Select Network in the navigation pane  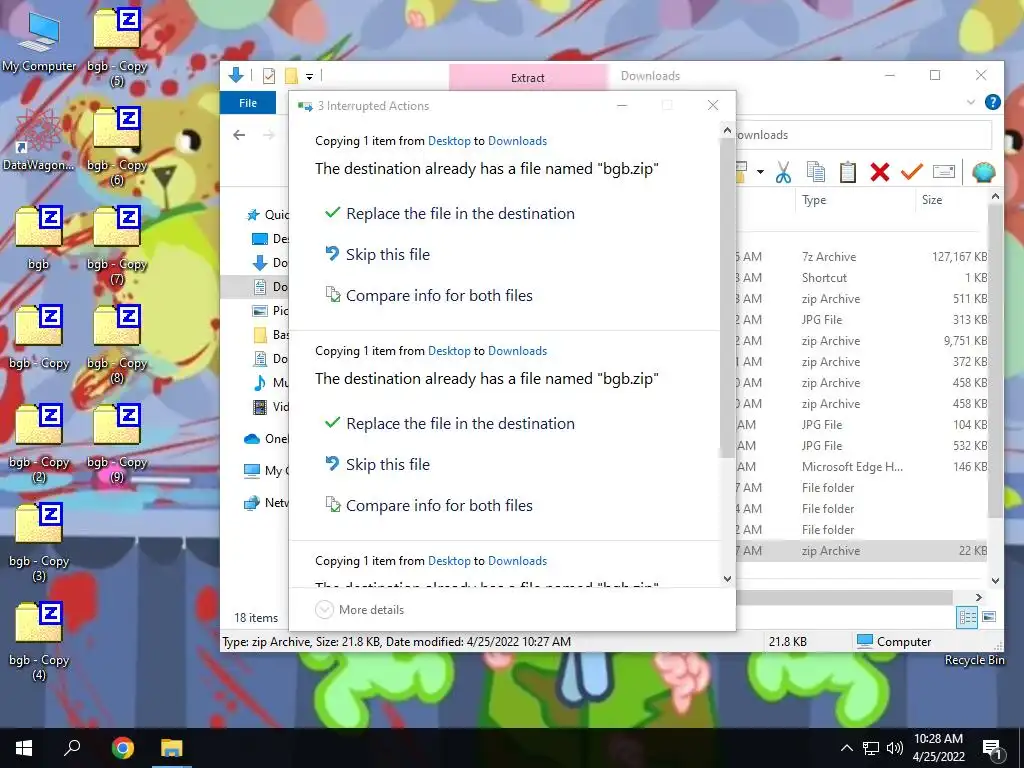pyautogui.click(x=266, y=503)
